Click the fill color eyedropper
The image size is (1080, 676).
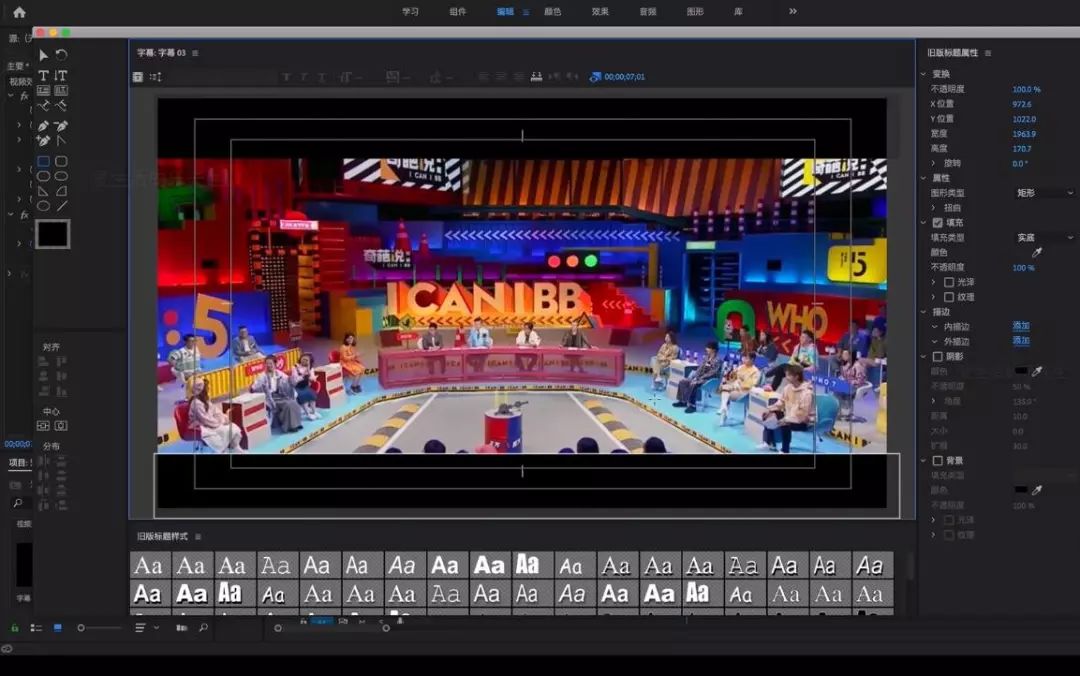(x=1037, y=253)
